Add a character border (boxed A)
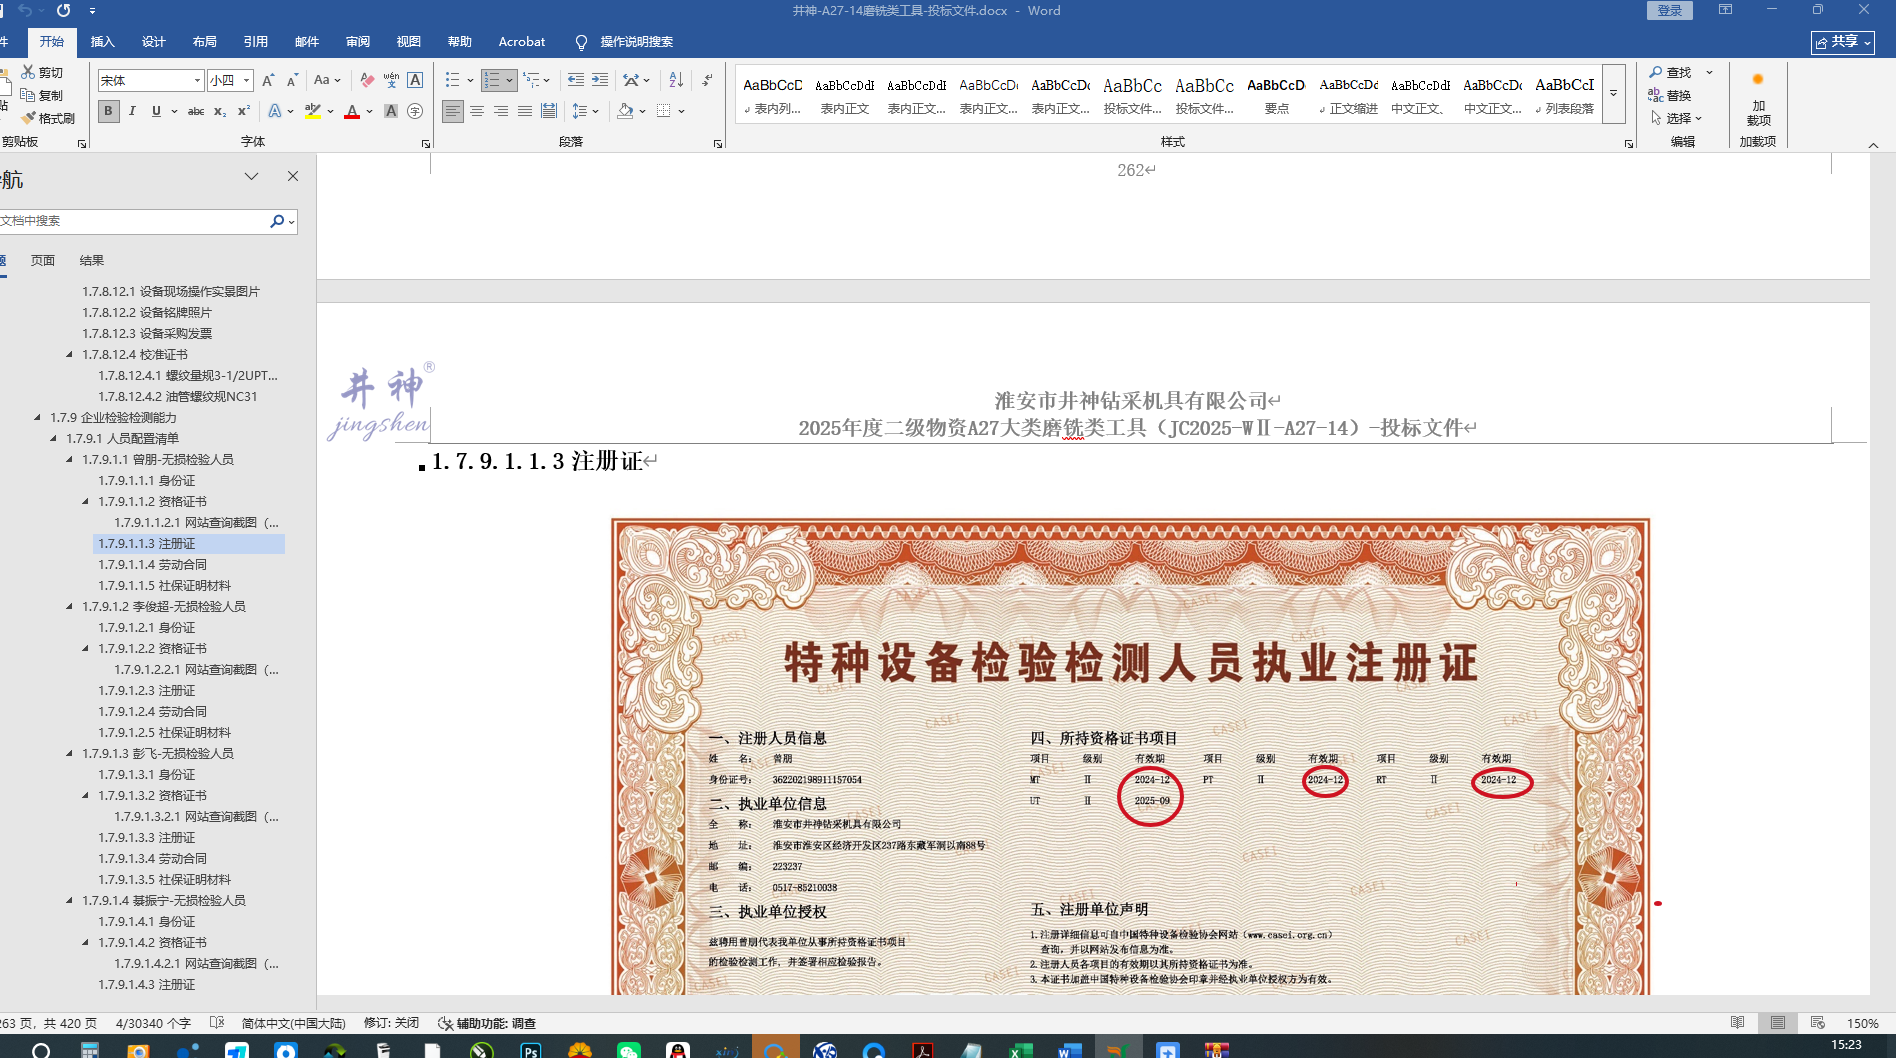Viewport: 1896px width, 1058px height. point(415,80)
